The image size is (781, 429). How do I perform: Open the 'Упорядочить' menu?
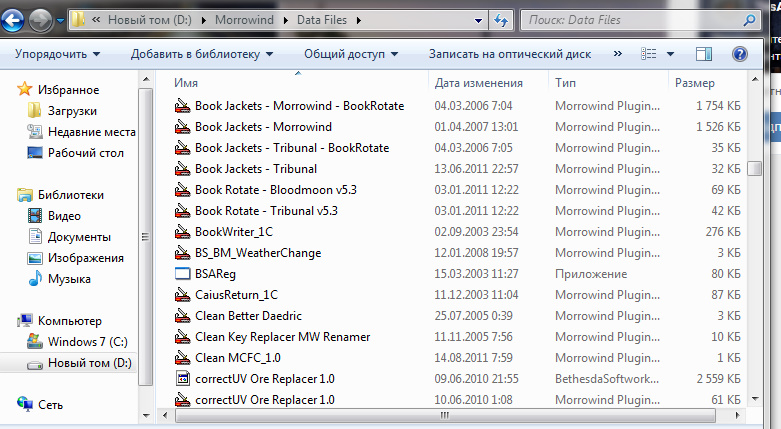pyautogui.click(x=57, y=54)
